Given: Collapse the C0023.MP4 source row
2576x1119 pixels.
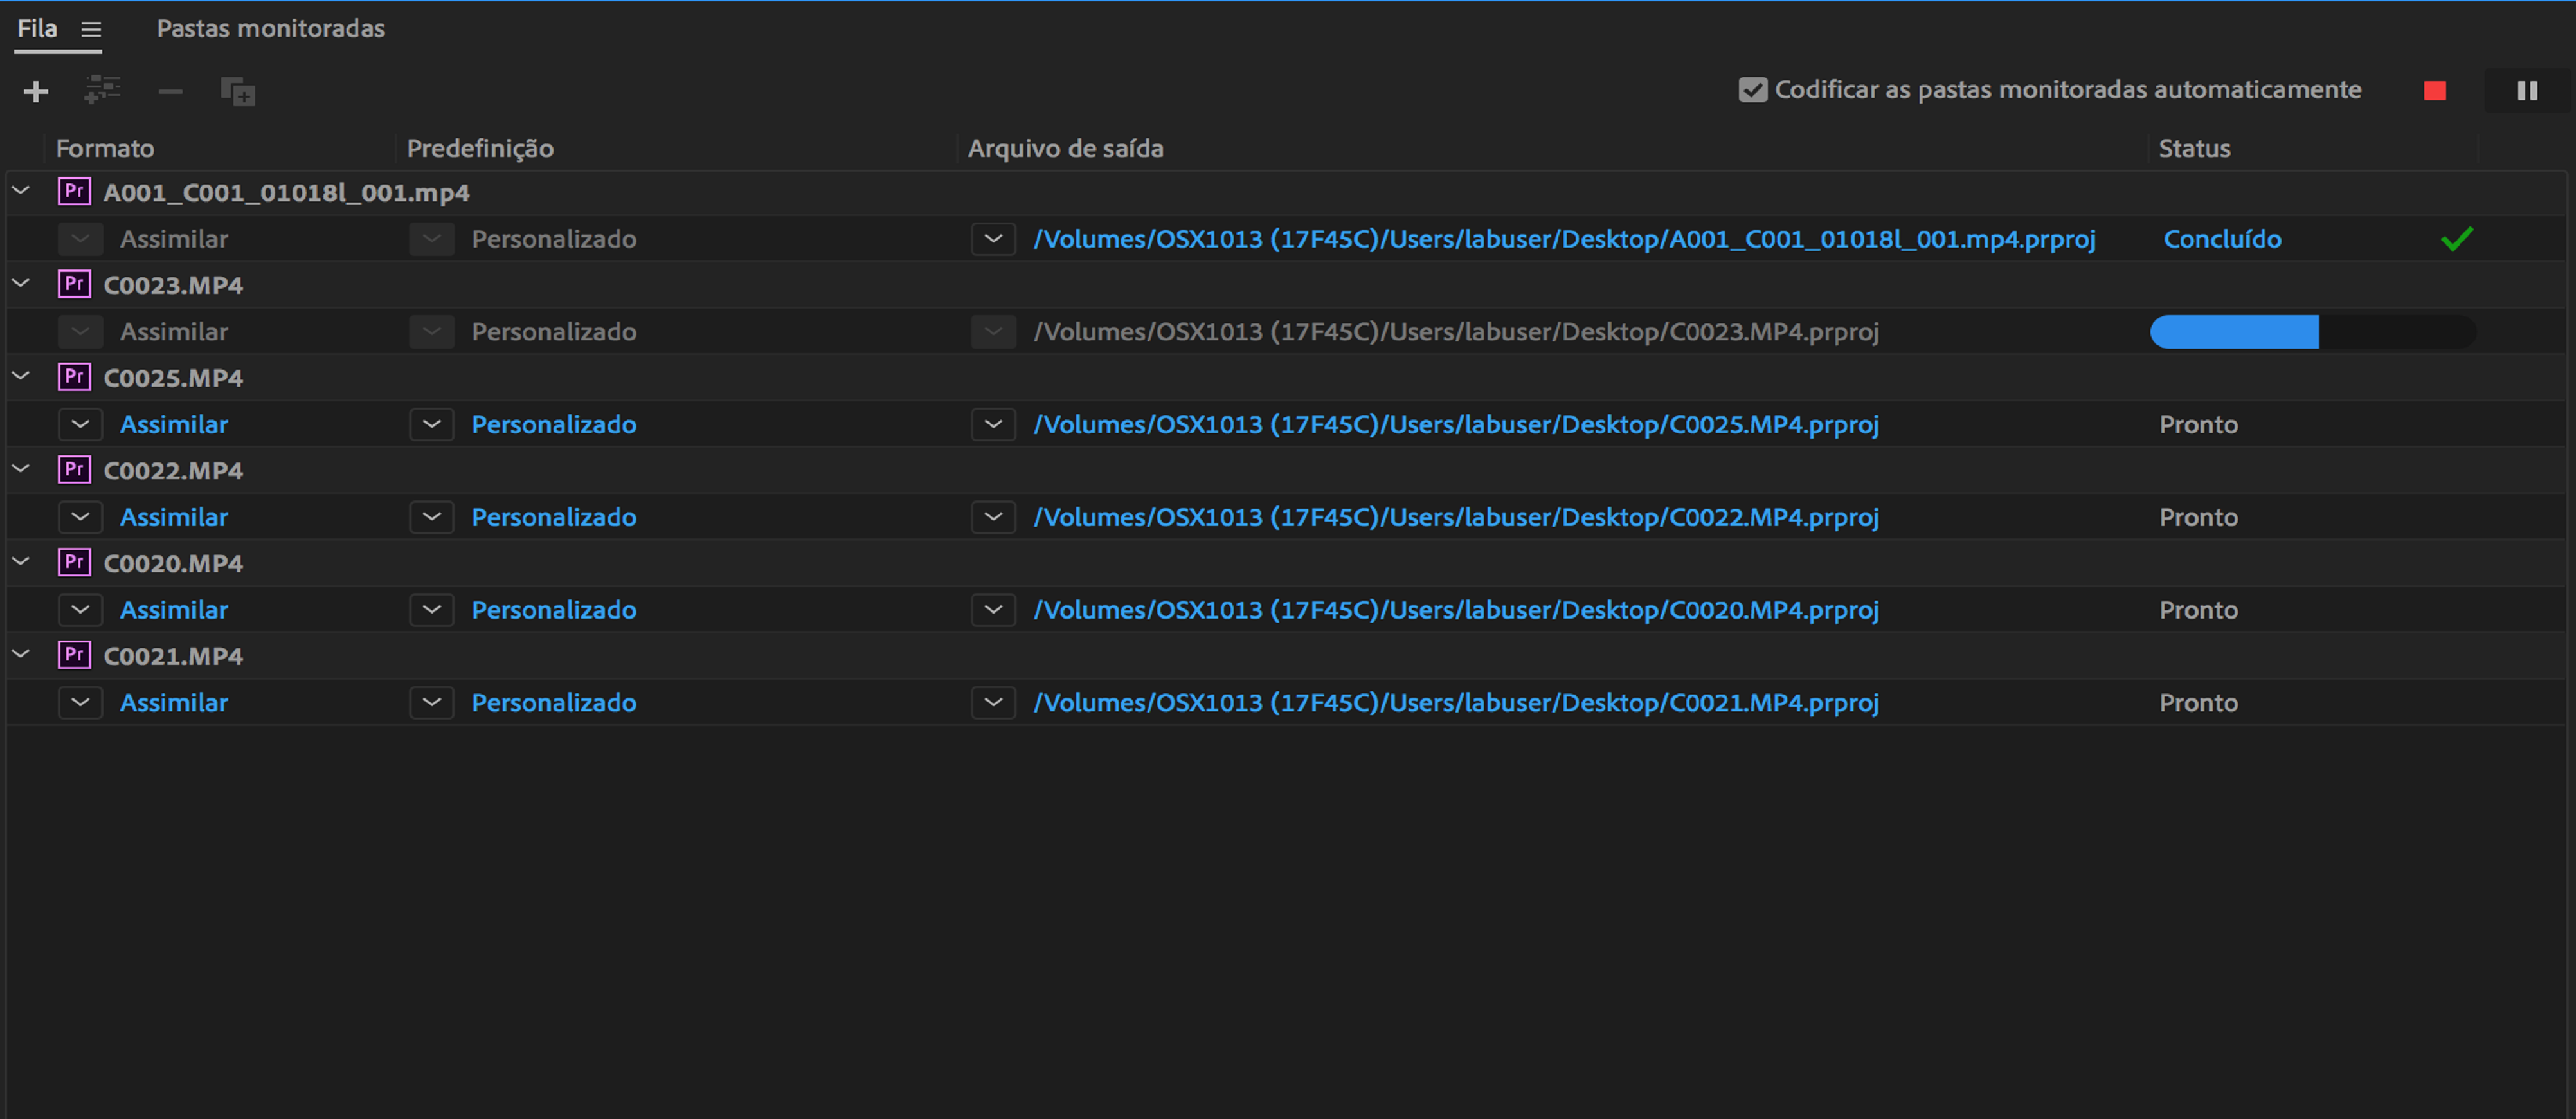Looking at the screenshot, I should tap(21, 284).
